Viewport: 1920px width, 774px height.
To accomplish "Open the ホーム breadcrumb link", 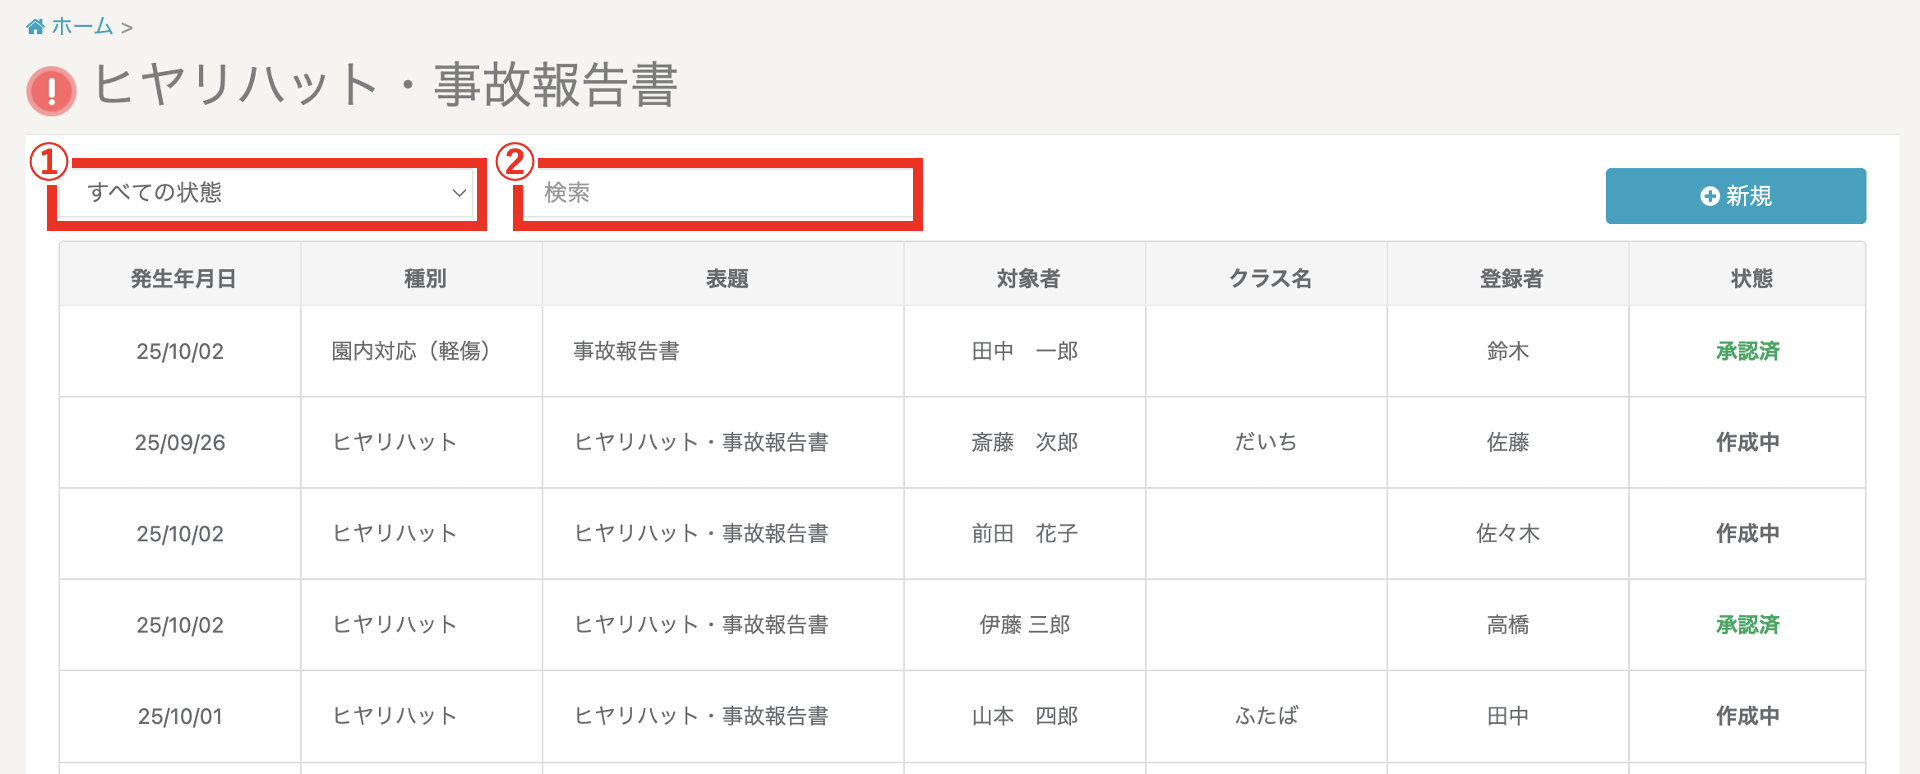I will [x=82, y=27].
